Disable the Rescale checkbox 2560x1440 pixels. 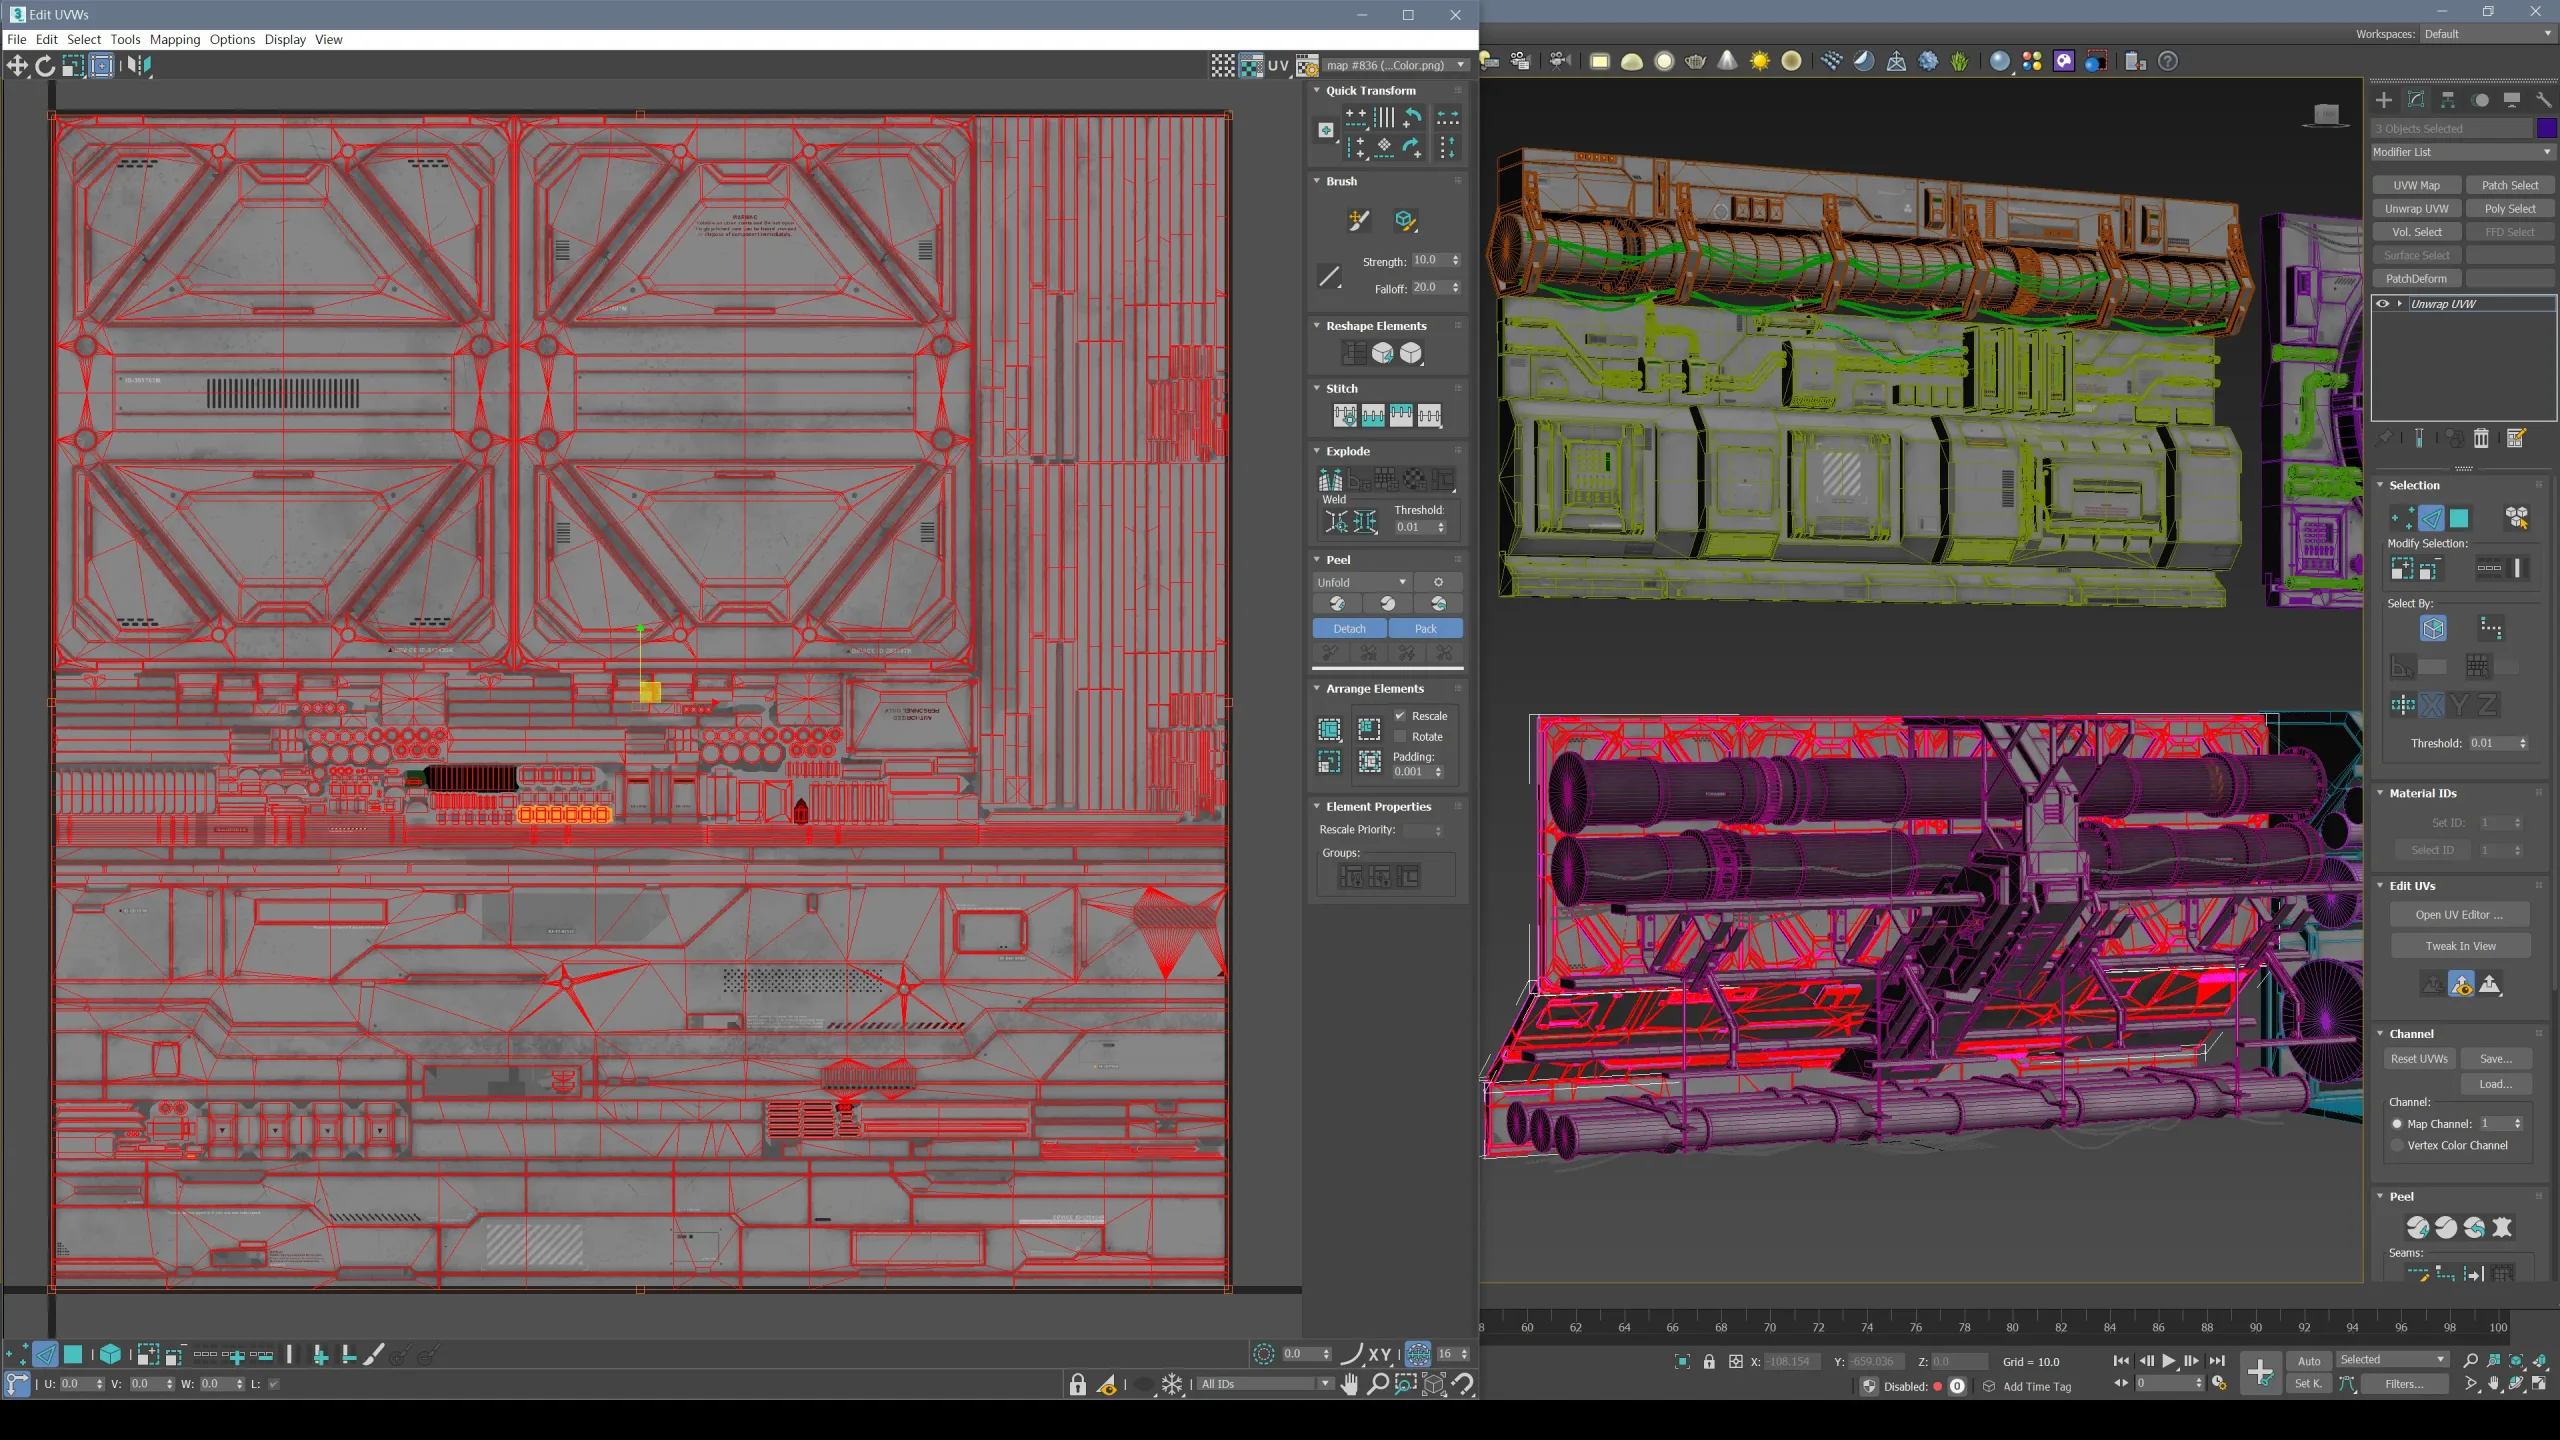pos(1400,716)
